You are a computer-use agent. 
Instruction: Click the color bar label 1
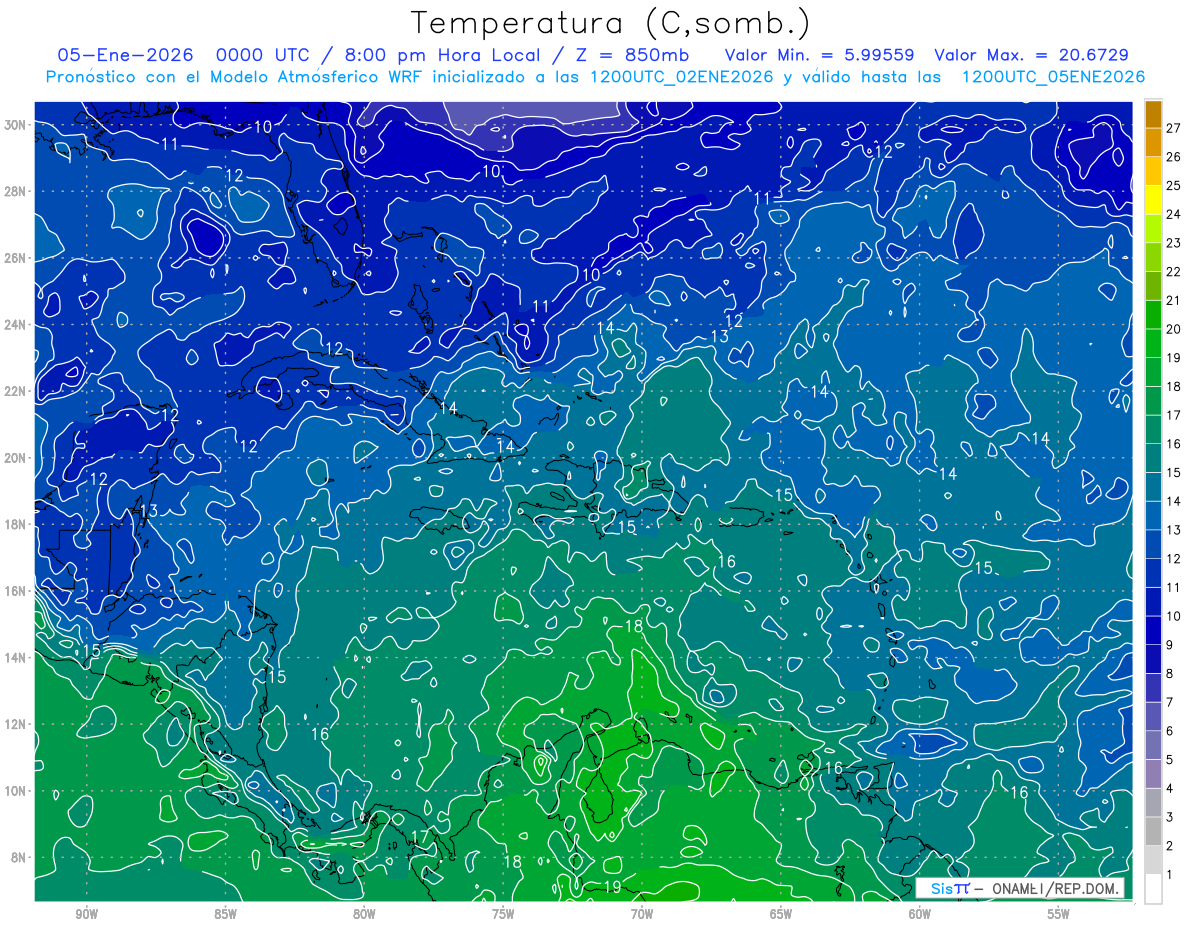[1170, 874]
